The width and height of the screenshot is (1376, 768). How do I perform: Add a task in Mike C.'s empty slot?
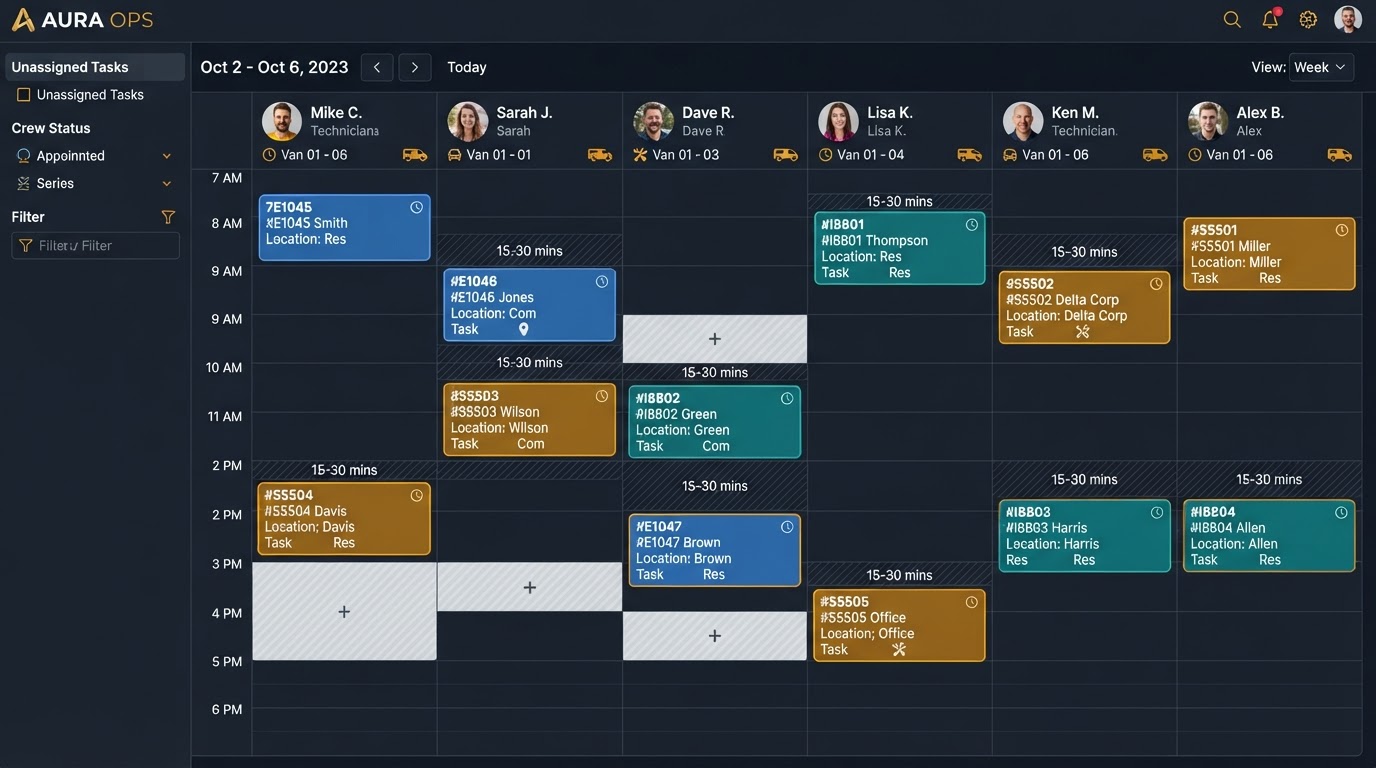pyautogui.click(x=344, y=611)
